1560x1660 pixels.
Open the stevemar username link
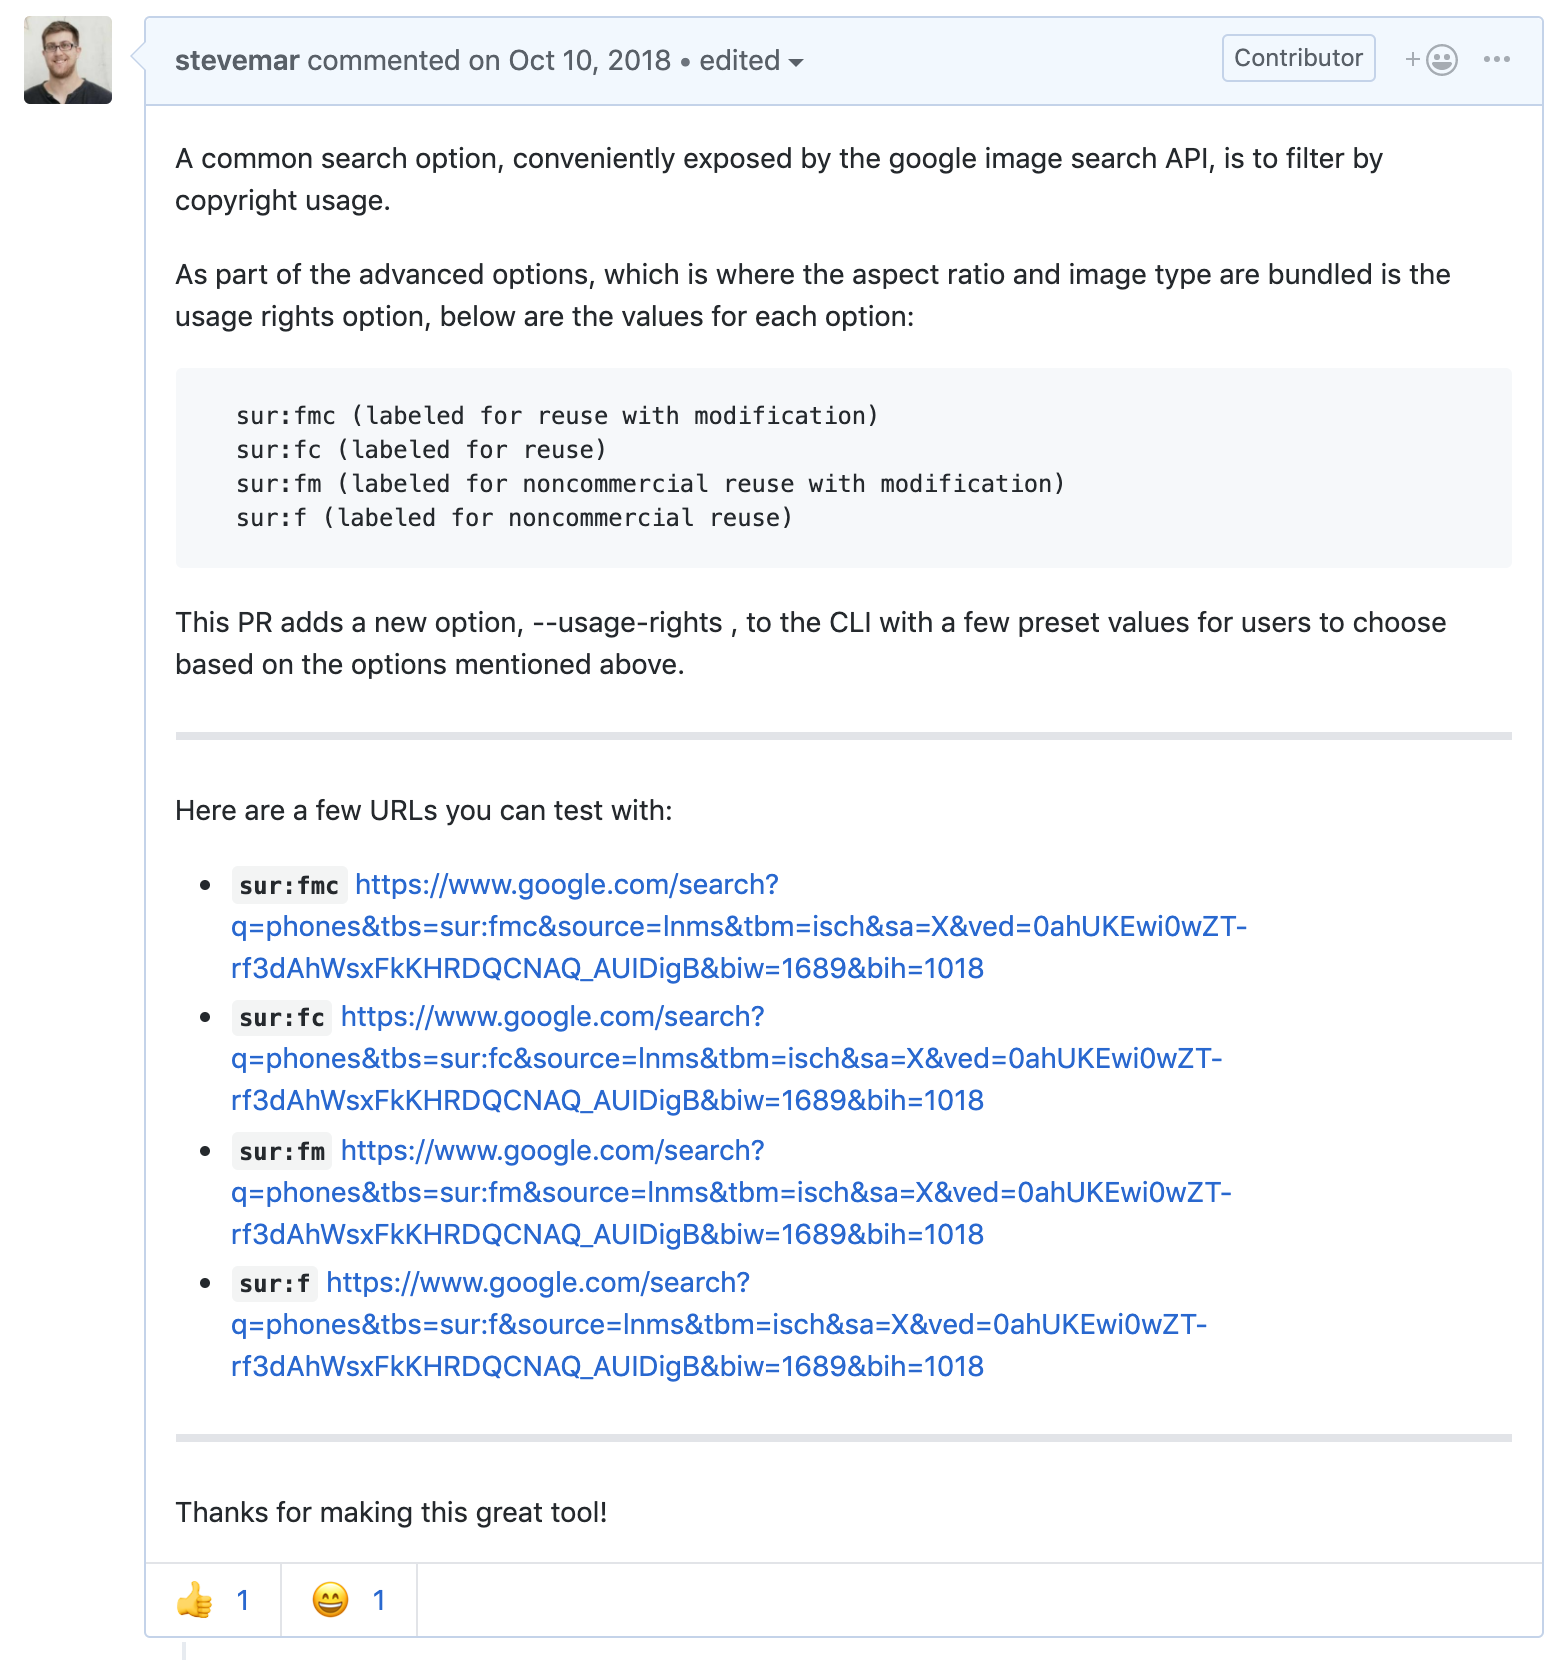(x=237, y=61)
